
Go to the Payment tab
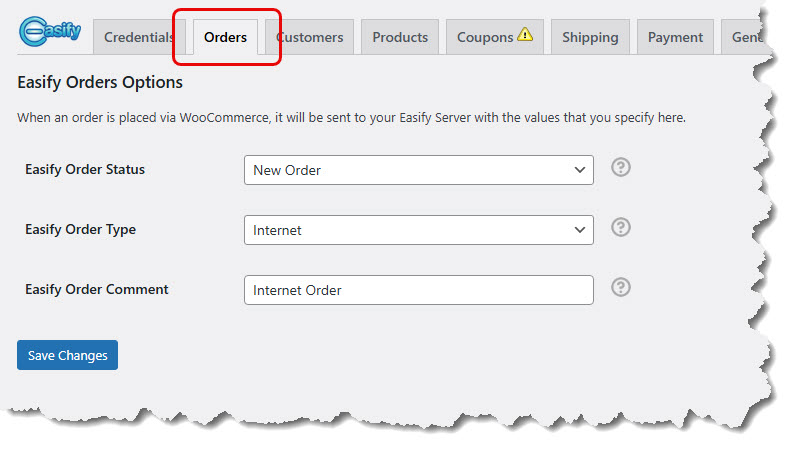(675, 37)
